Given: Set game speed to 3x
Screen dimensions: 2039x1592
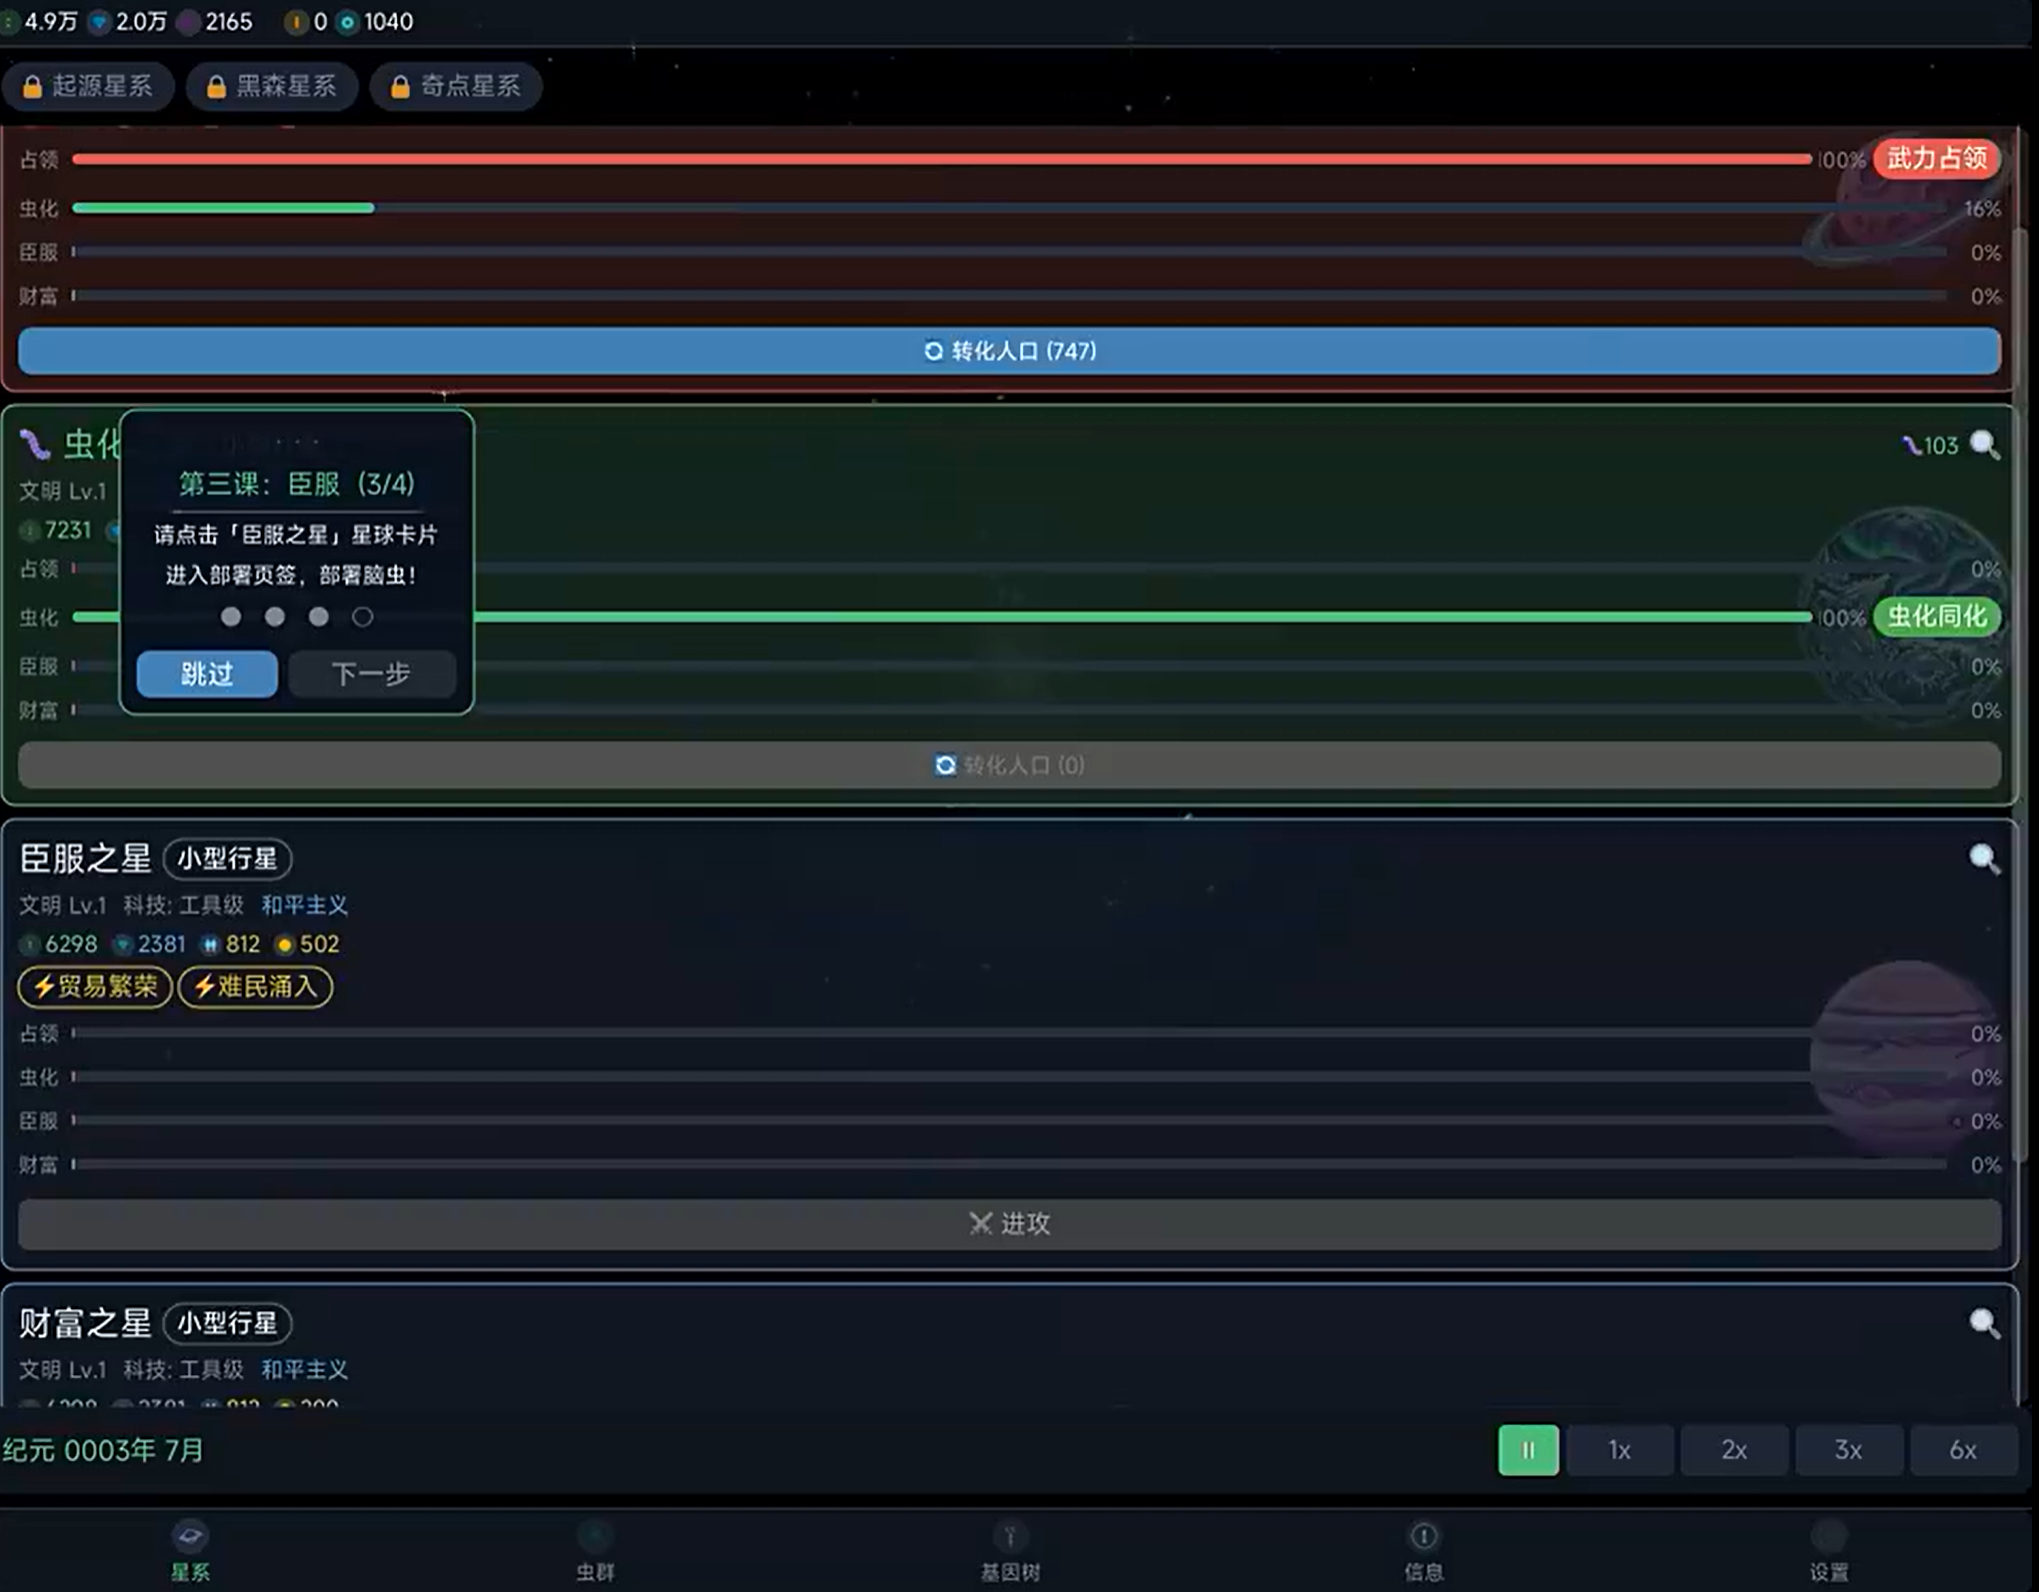Looking at the screenshot, I should (1848, 1450).
